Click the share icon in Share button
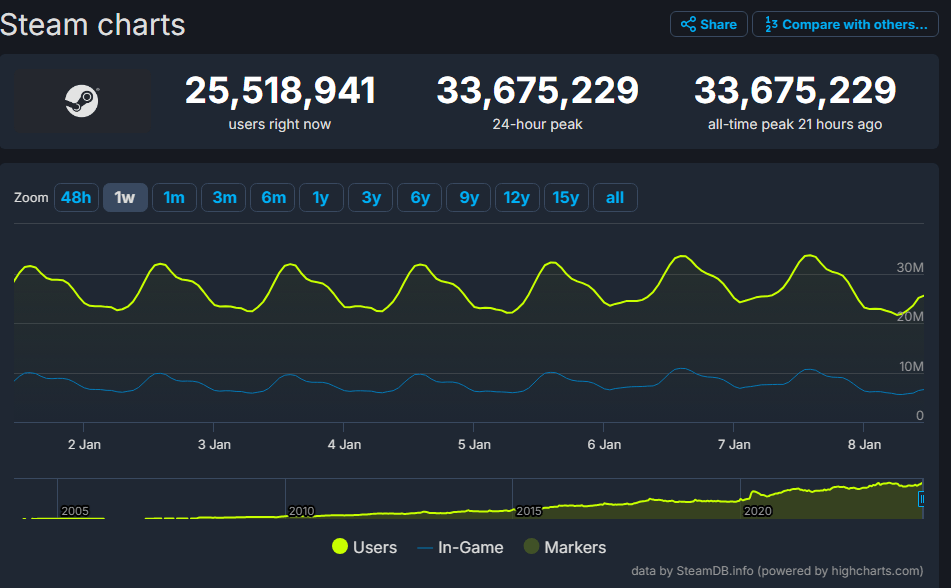Viewport: 951px width, 588px height. click(x=688, y=24)
